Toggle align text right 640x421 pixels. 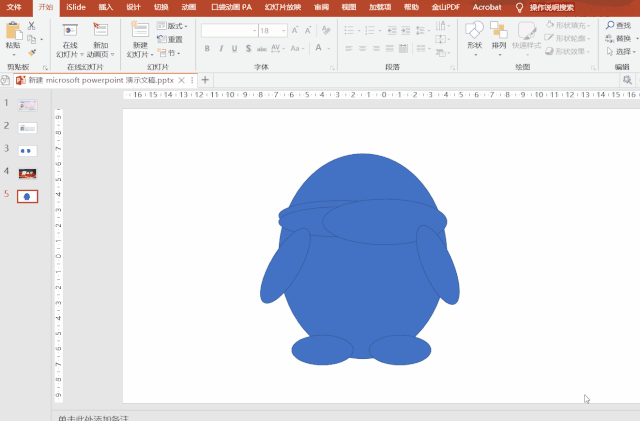tap(376, 49)
